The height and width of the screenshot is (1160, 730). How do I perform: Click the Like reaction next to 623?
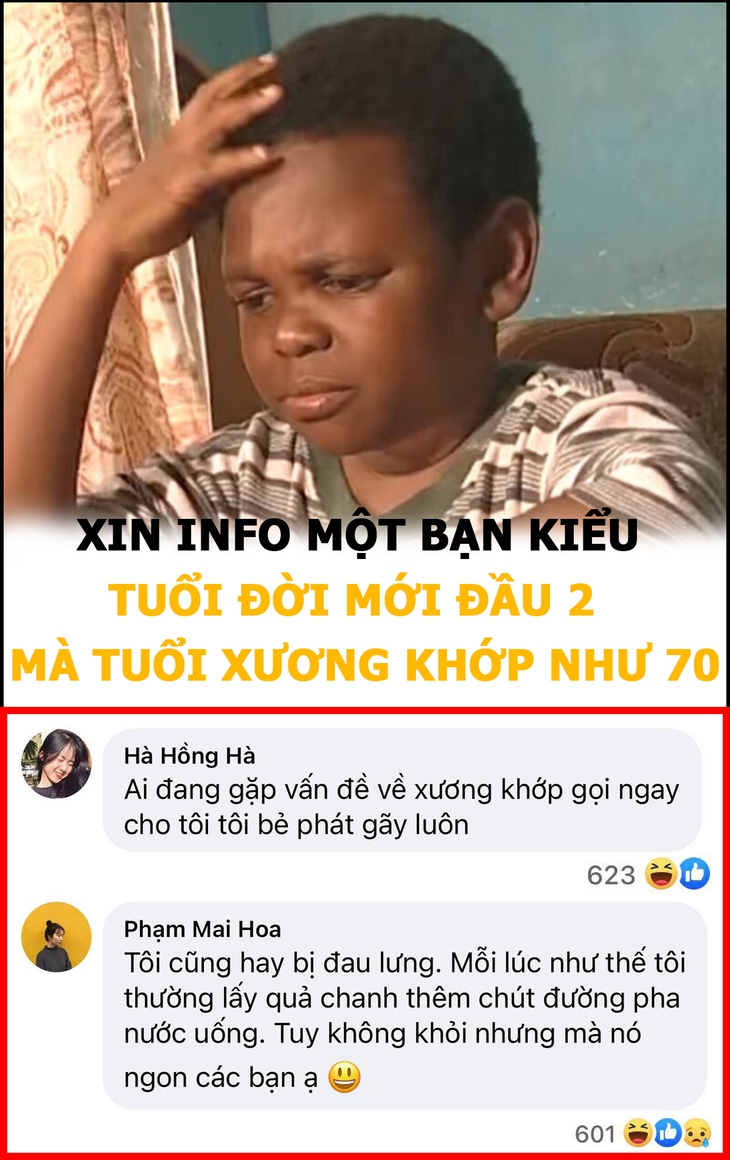coord(694,874)
